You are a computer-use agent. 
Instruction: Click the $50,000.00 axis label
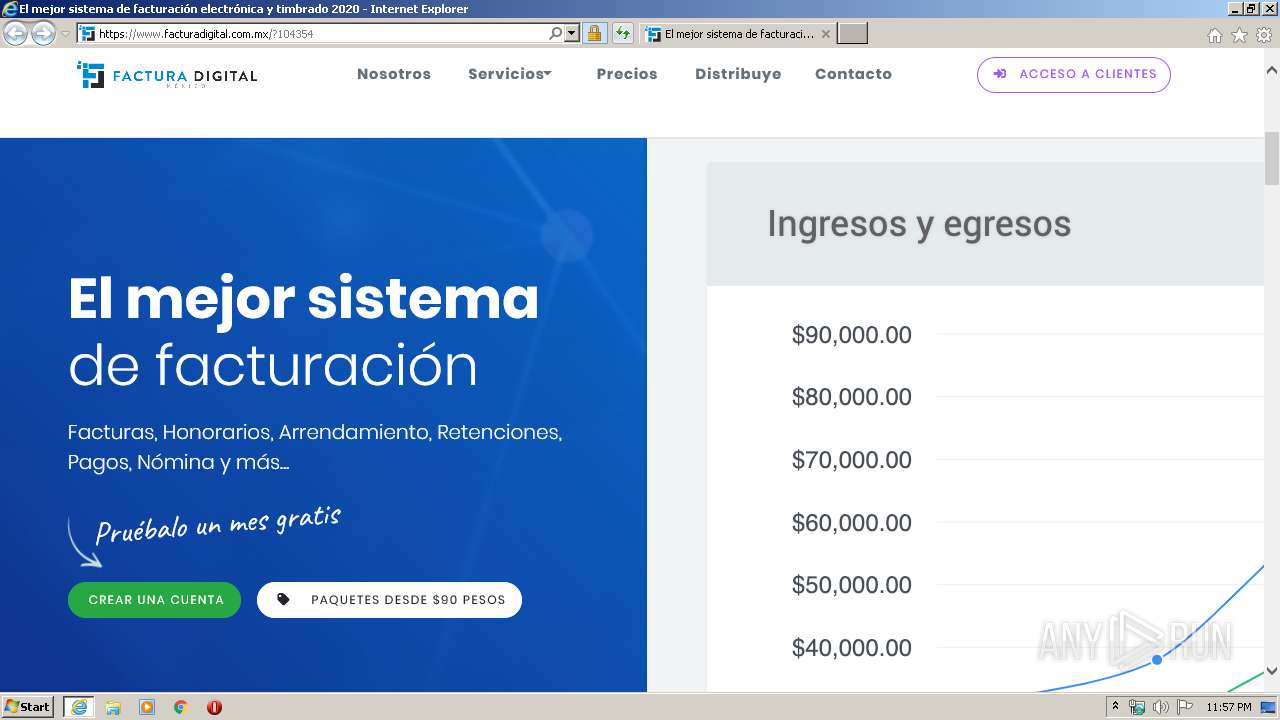coord(852,585)
